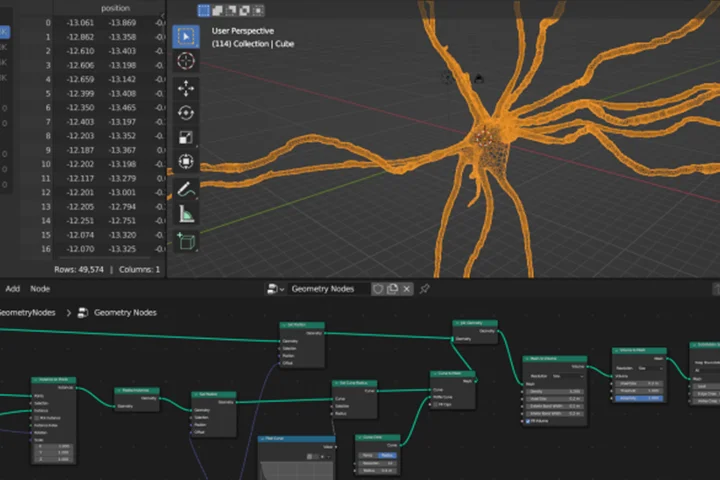
Task: Click User Perspective viewport label
Action: coord(242,31)
